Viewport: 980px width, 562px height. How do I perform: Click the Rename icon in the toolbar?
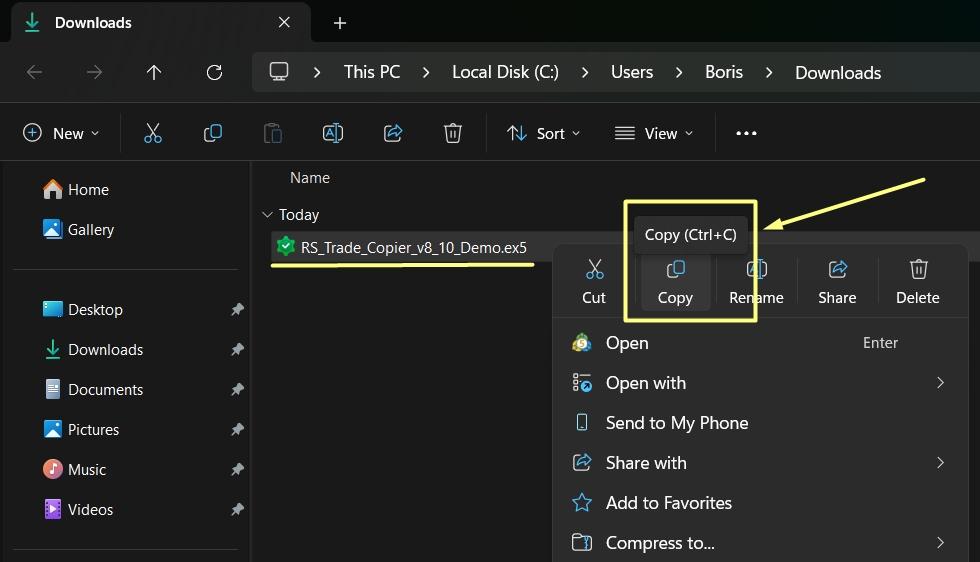click(333, 133)
